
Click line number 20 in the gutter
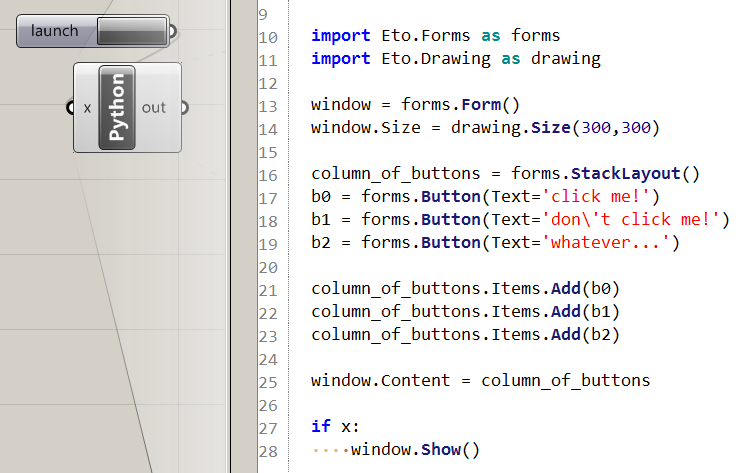(x=268, y=267)
